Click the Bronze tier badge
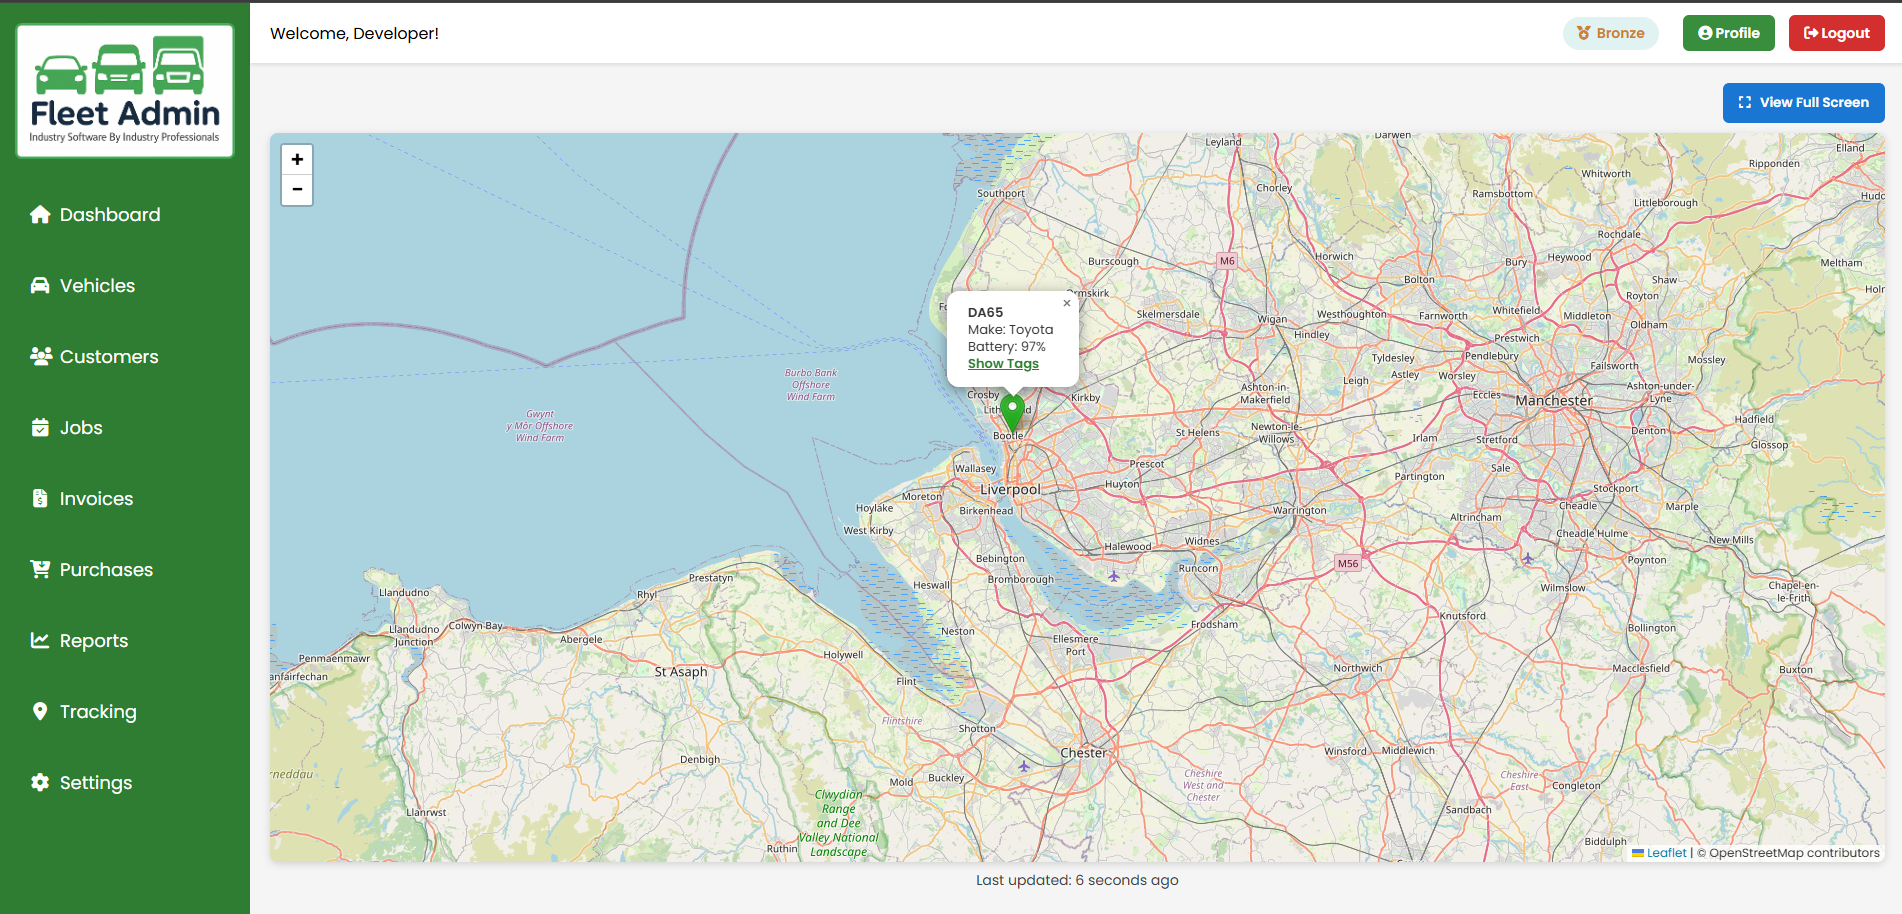This screenshot has height=914, width=1902. pos(1610,33)
